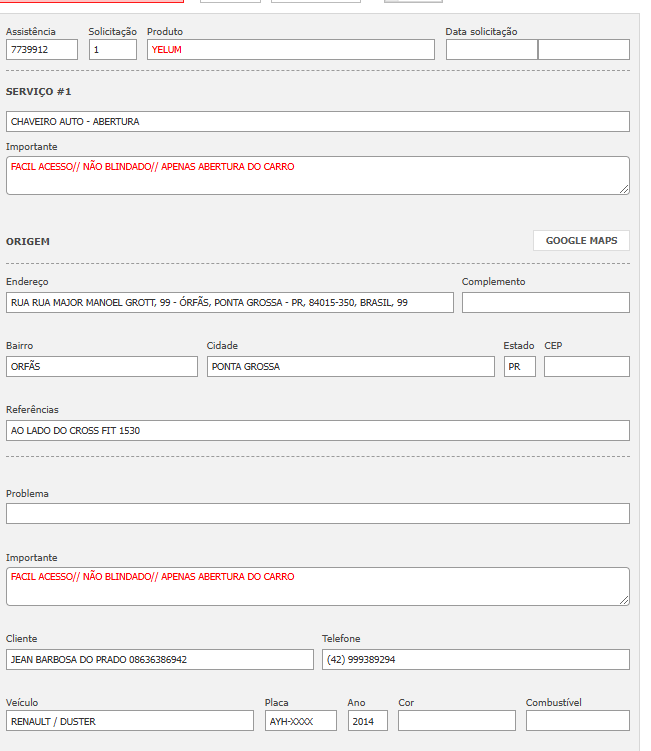The width and height of the screenshot is (651, 751).
Task: Click the Cliente name field
Action: click(x=159, y=660)
